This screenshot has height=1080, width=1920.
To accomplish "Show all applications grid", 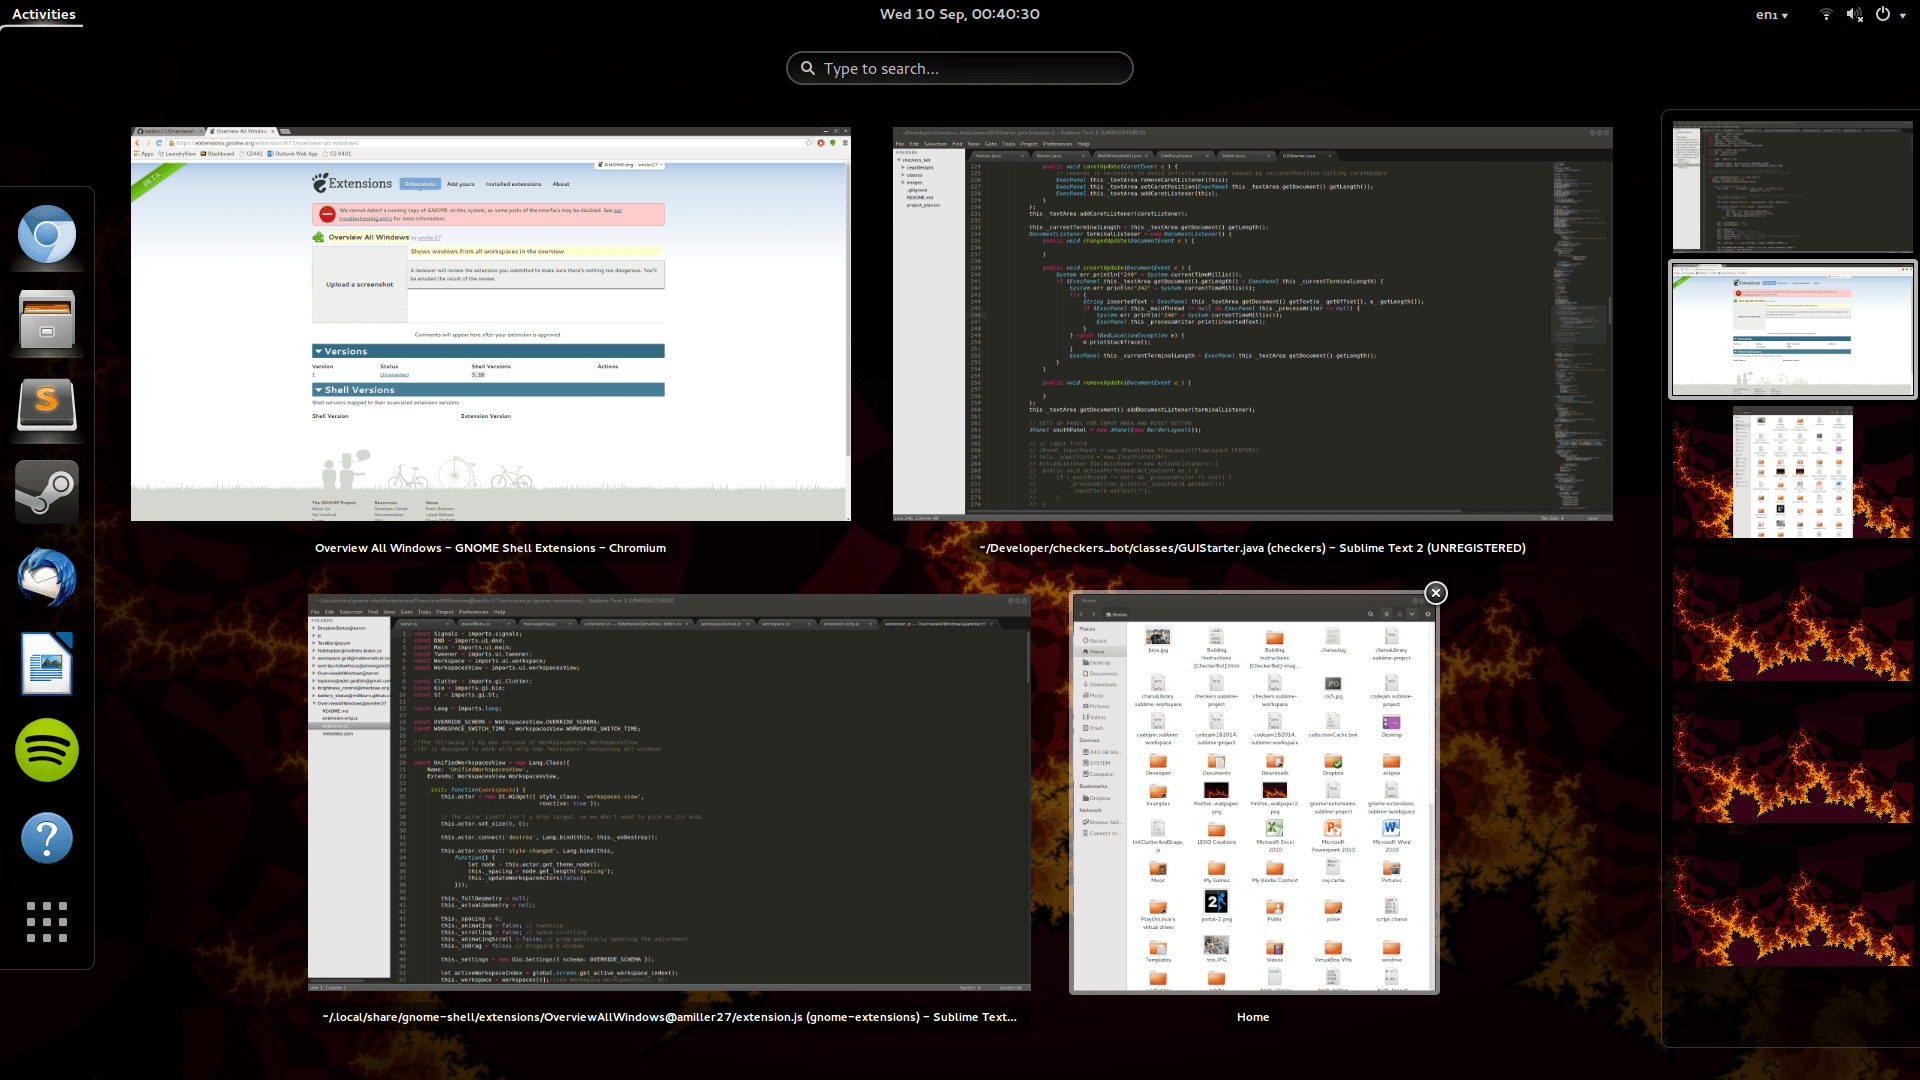I will tap(47, 921).
